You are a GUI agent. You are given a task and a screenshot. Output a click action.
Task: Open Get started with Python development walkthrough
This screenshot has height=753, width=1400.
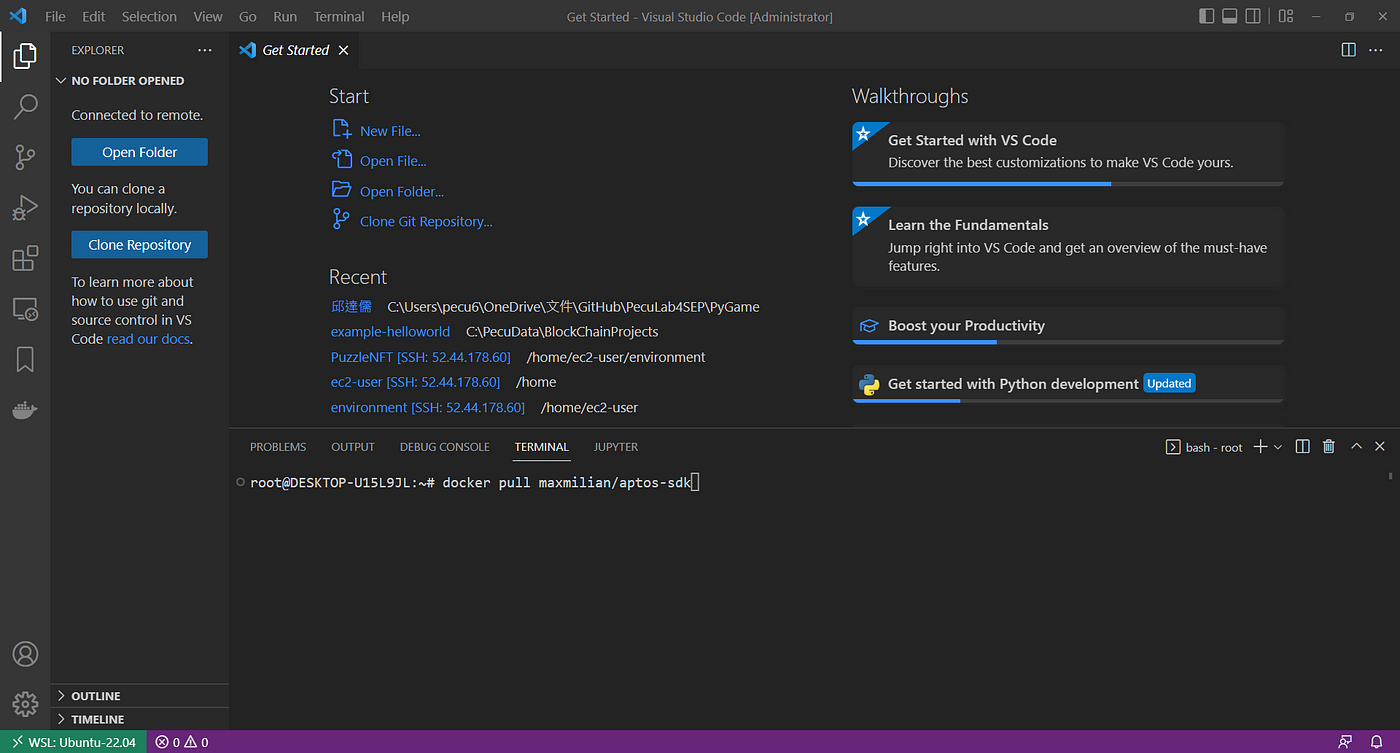coord(1067,384)
